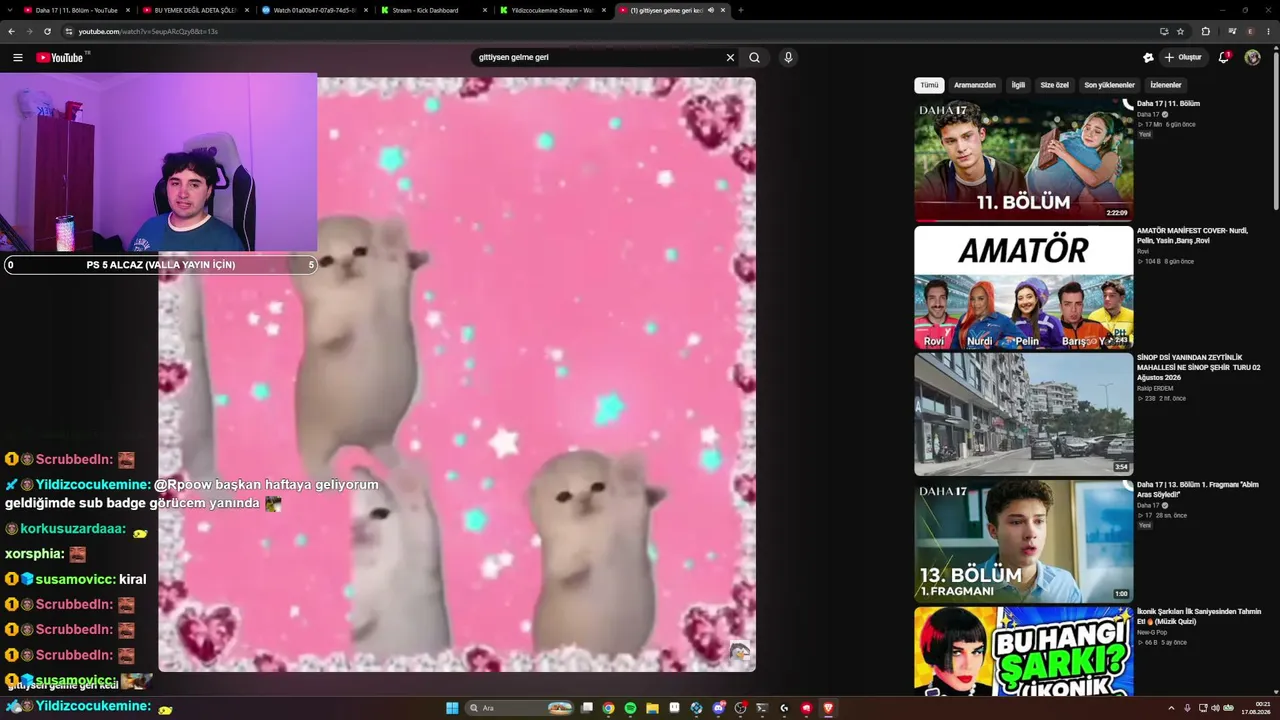Open the browser extensions puzzle icon

tap(1205, 31)
